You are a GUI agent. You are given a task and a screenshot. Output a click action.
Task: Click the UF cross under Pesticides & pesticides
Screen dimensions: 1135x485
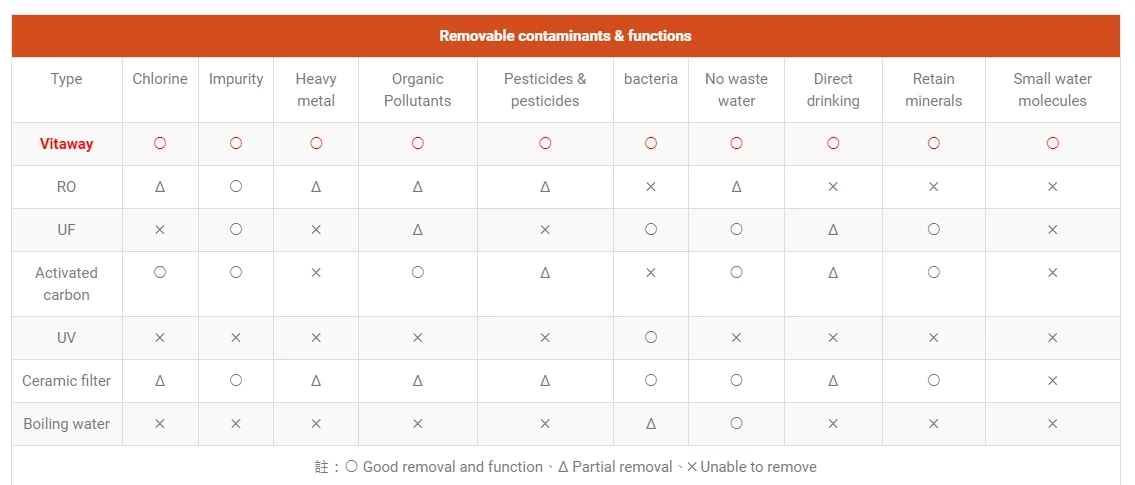(x=545, y=230)
